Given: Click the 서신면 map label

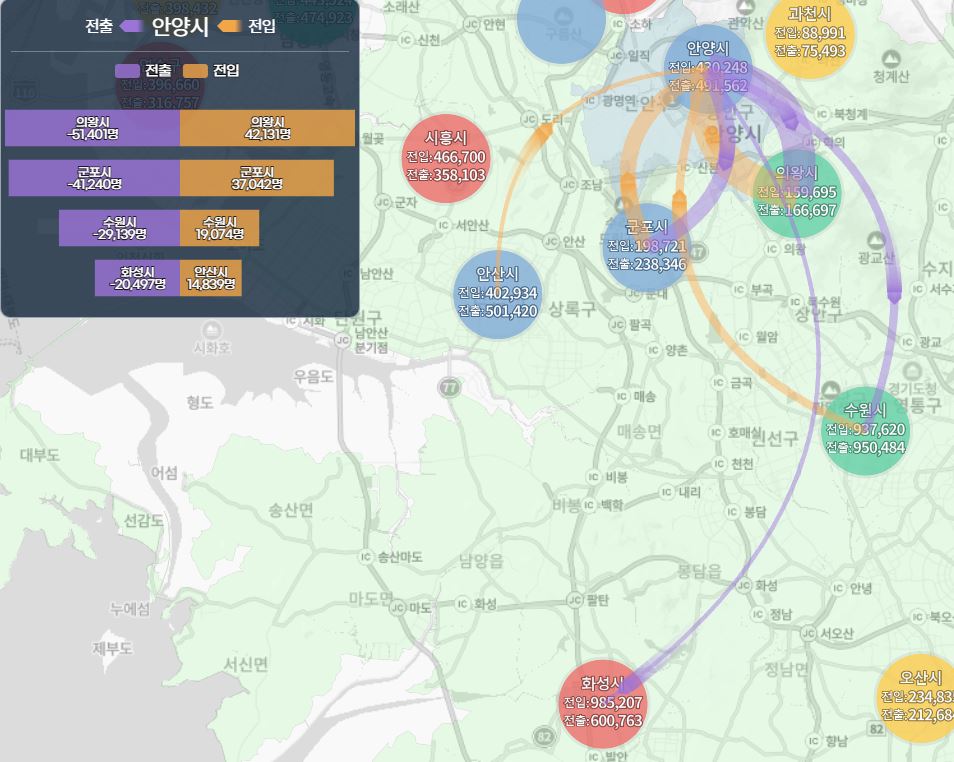Looking at the screenshot, I should [x=246, y=663].
